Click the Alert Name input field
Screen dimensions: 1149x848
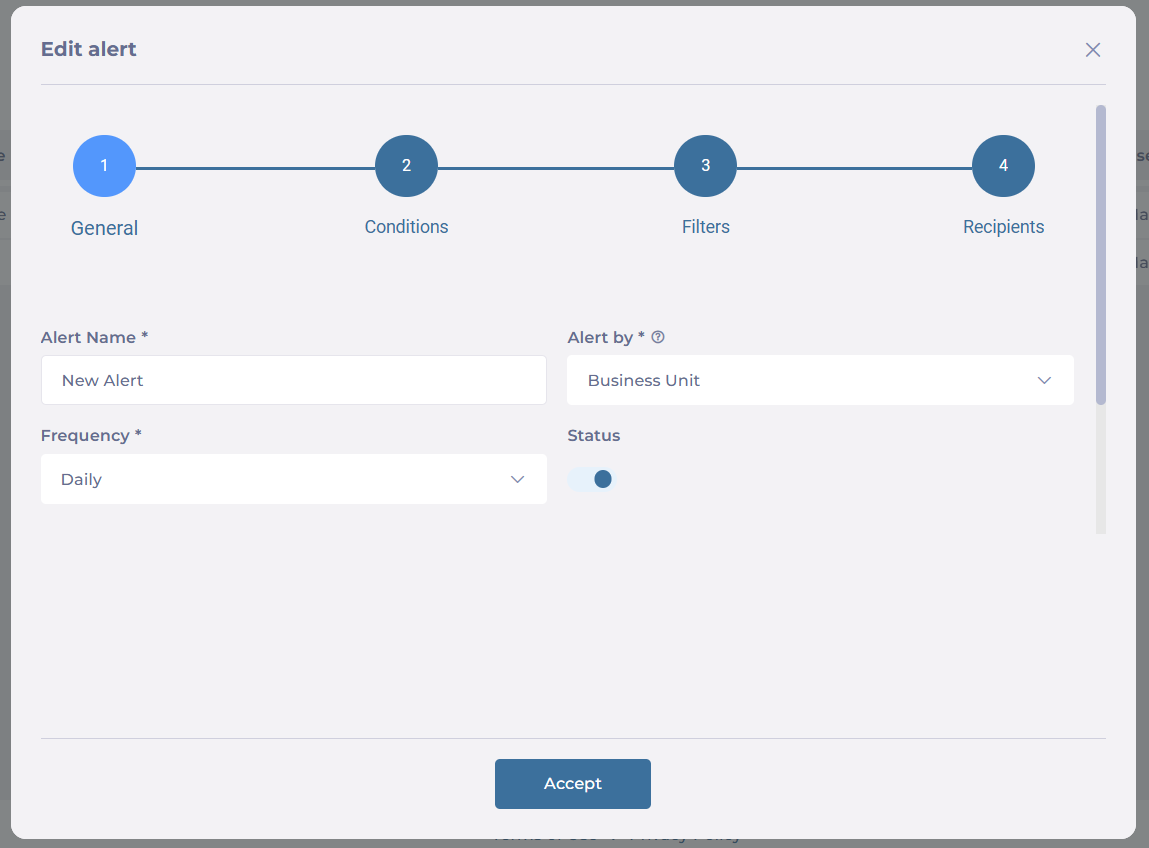click(294, 380)
